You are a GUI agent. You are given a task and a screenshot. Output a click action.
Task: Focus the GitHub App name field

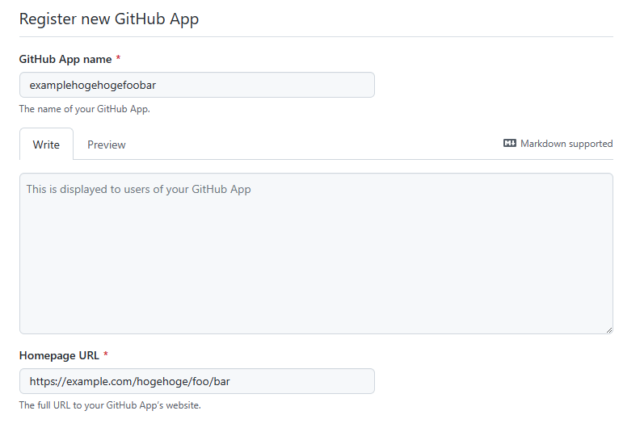coord(197,85)
